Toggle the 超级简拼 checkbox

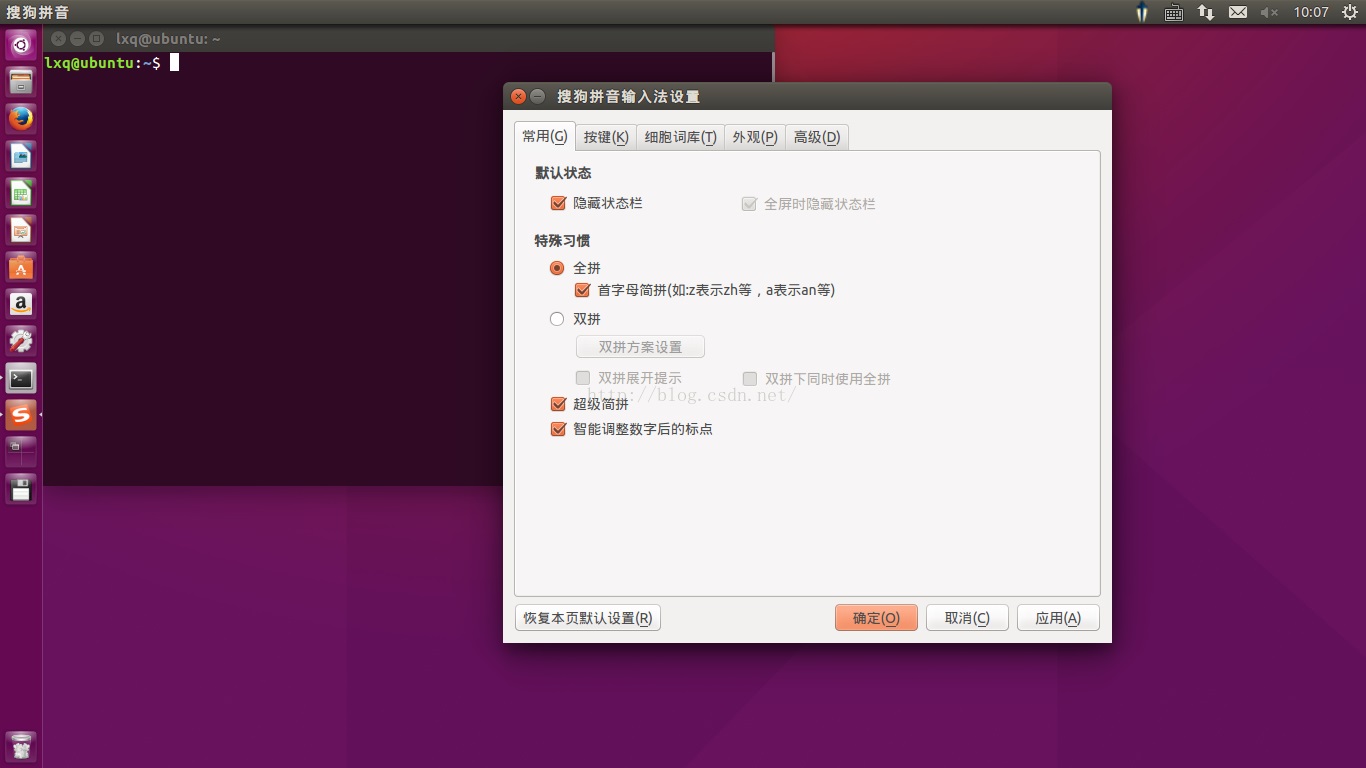(x=559, y=404)
